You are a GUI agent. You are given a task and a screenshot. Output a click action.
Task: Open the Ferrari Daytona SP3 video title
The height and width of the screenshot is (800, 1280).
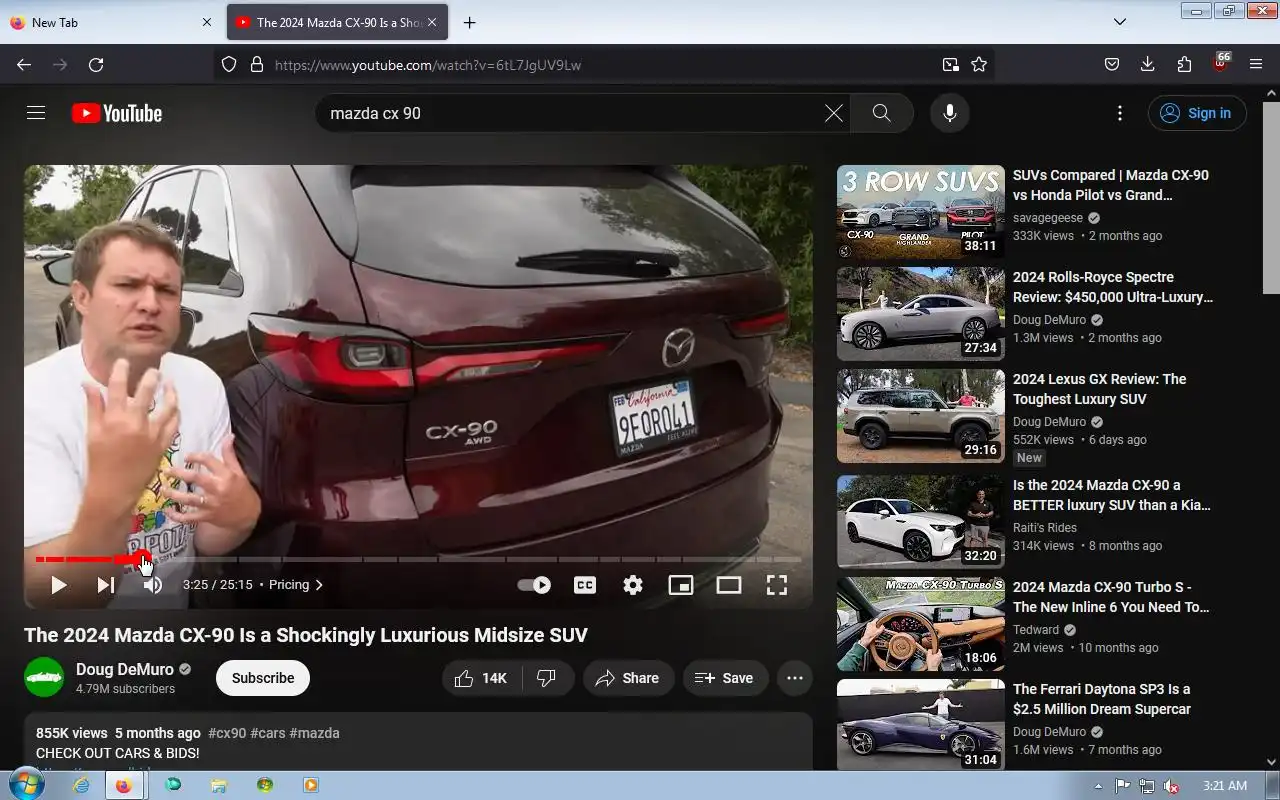pos(1102,699)
